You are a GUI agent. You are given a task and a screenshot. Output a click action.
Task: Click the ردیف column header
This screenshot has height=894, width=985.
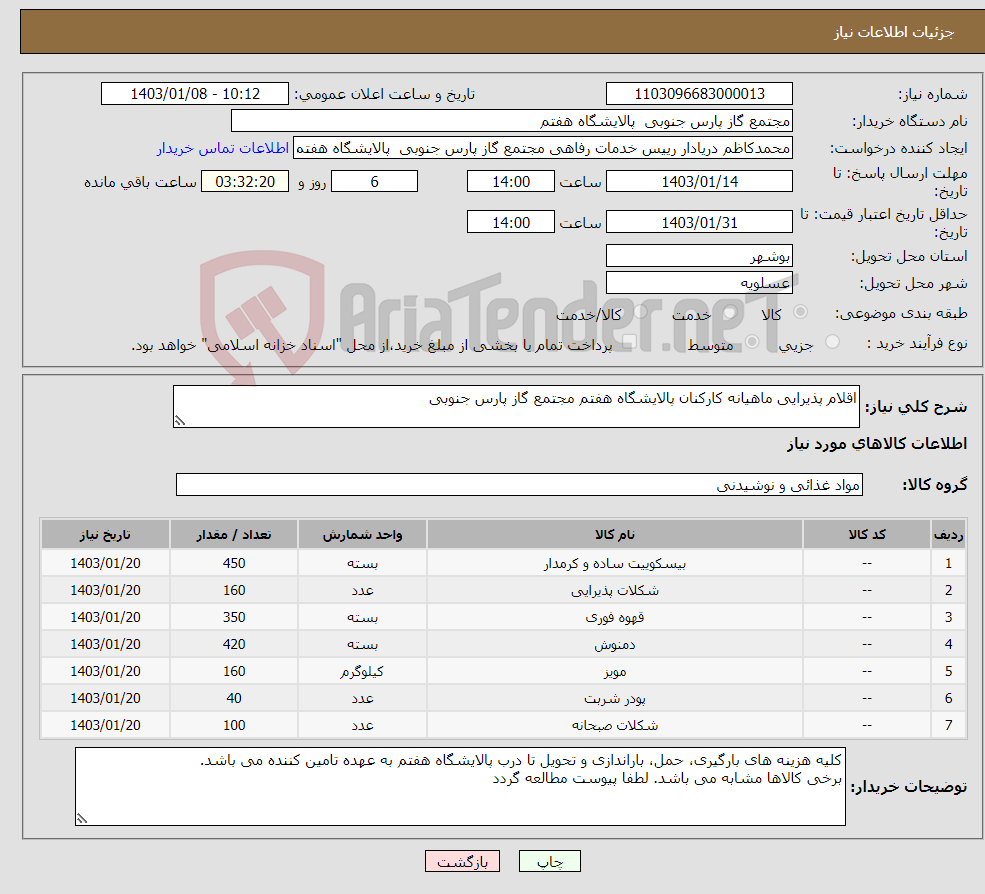point(948,535)
